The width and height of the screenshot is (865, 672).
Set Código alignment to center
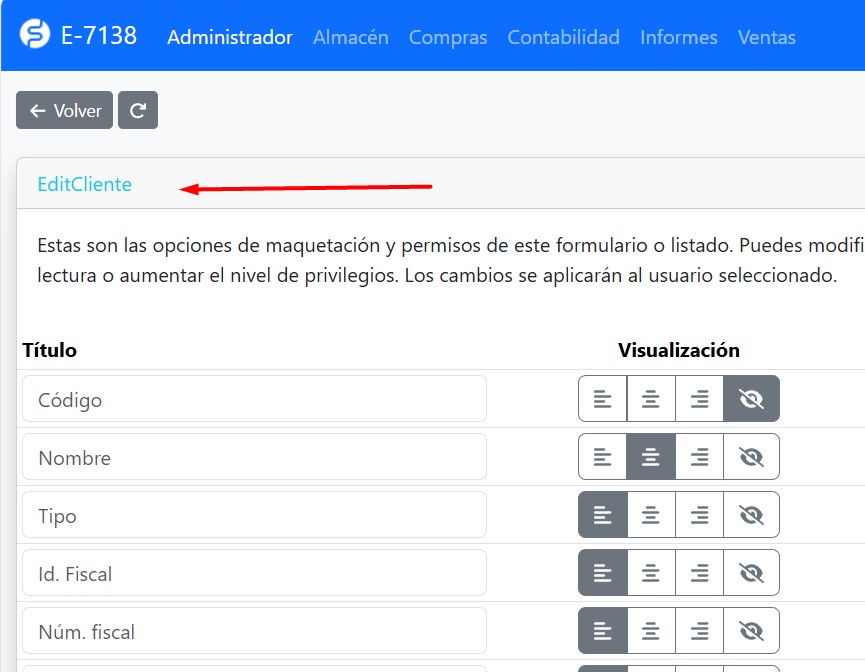[651, 399]
